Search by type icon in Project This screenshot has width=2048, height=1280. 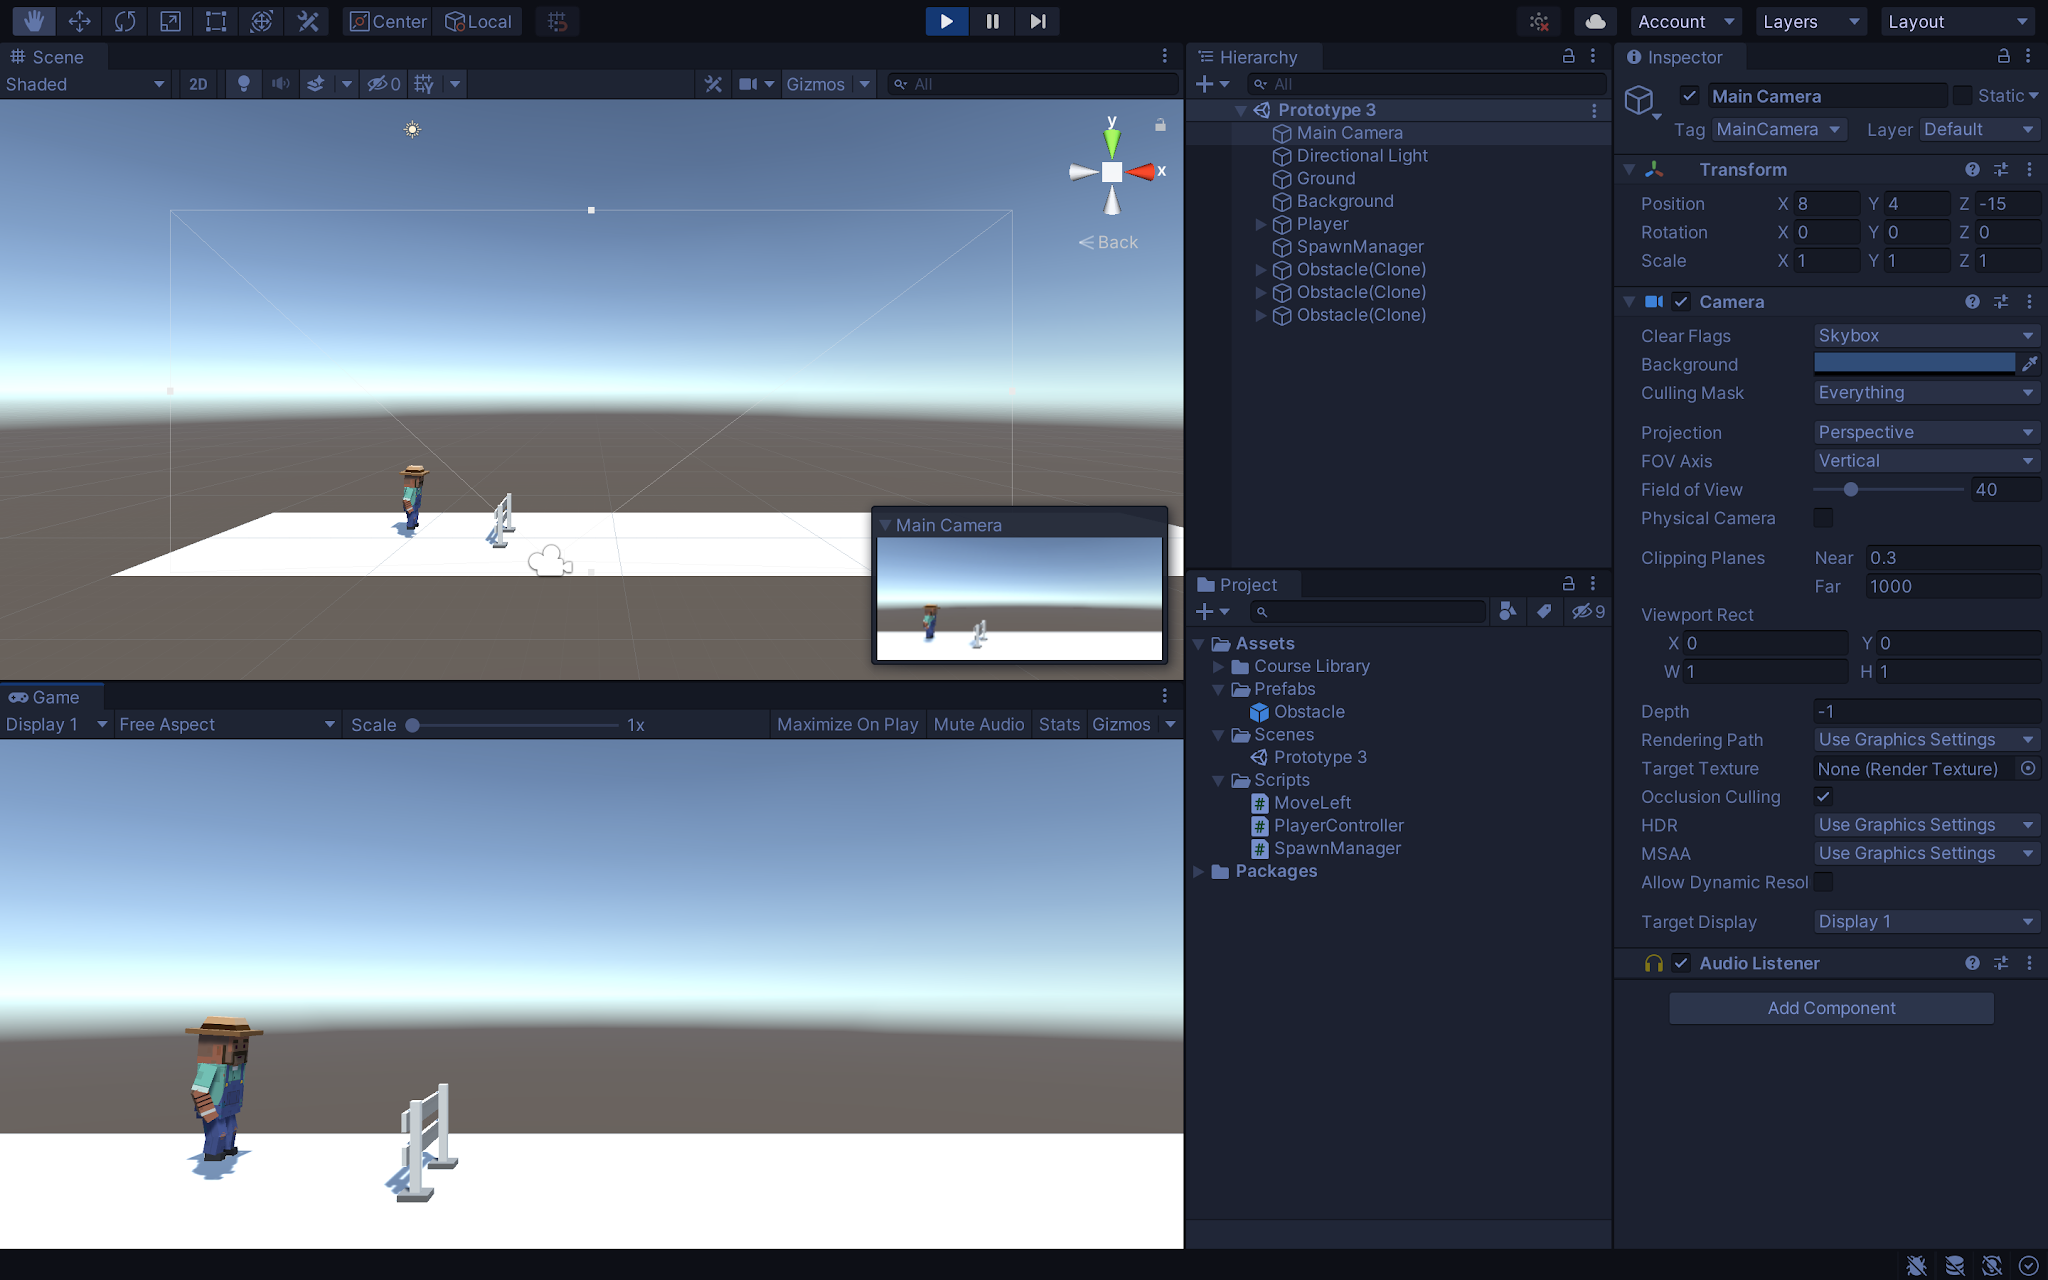[x=1507, y=611]
